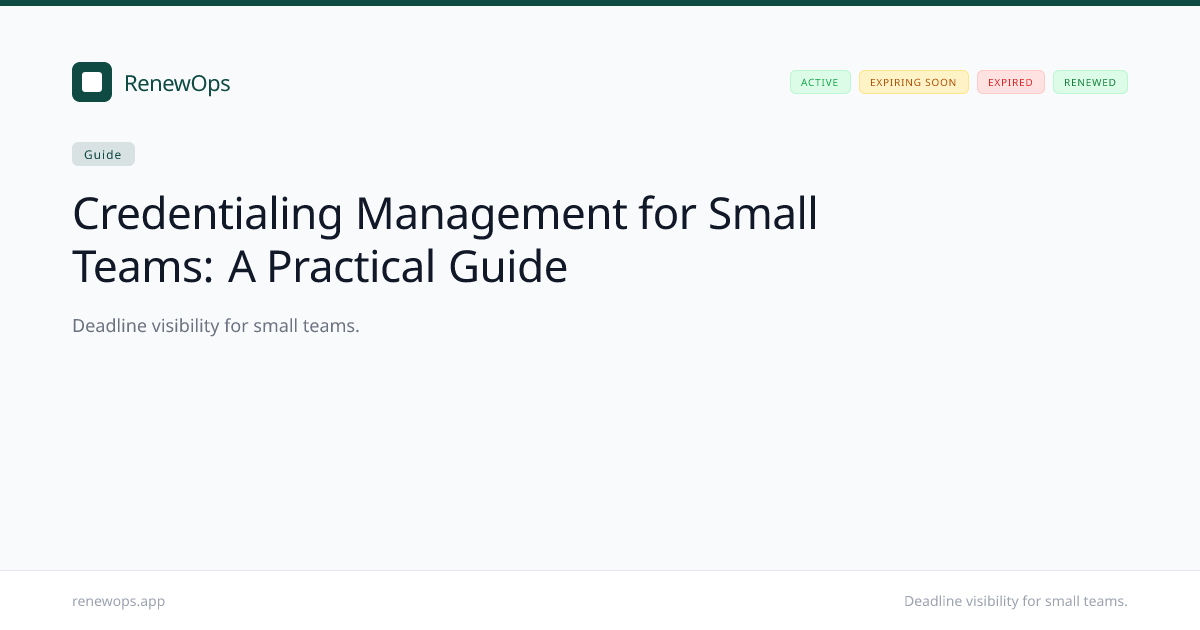1200x630 pixels.
Task: Click the footer tagline 'Deadline visibility for small teams.'
Action: pyautogui.click(x=1015, y=601)
